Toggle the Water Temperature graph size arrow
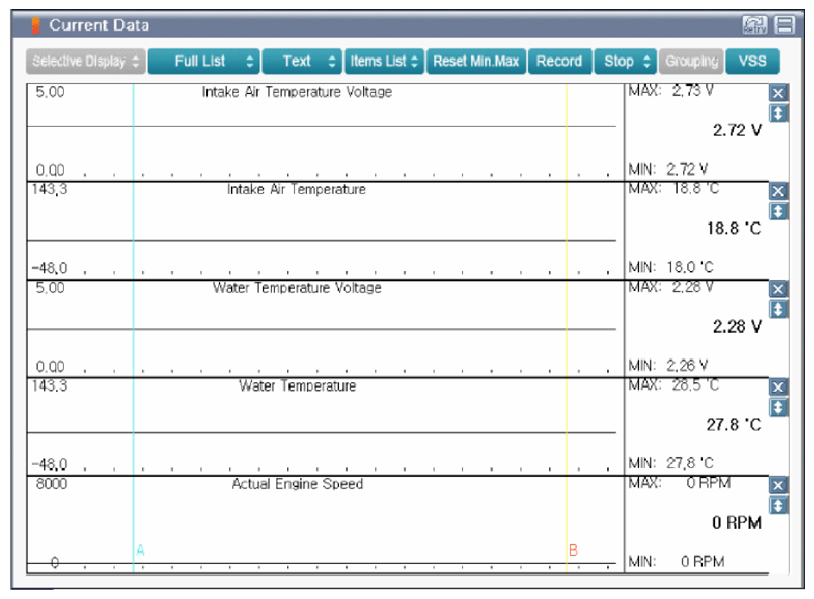 (779, 407)
